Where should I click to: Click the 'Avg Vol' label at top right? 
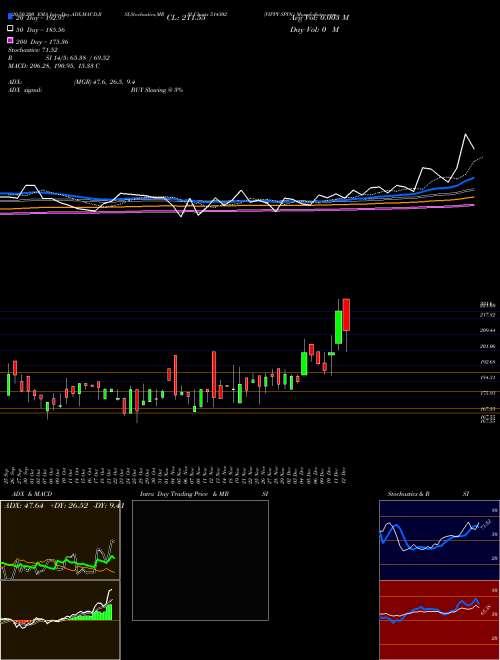[320, 18]
